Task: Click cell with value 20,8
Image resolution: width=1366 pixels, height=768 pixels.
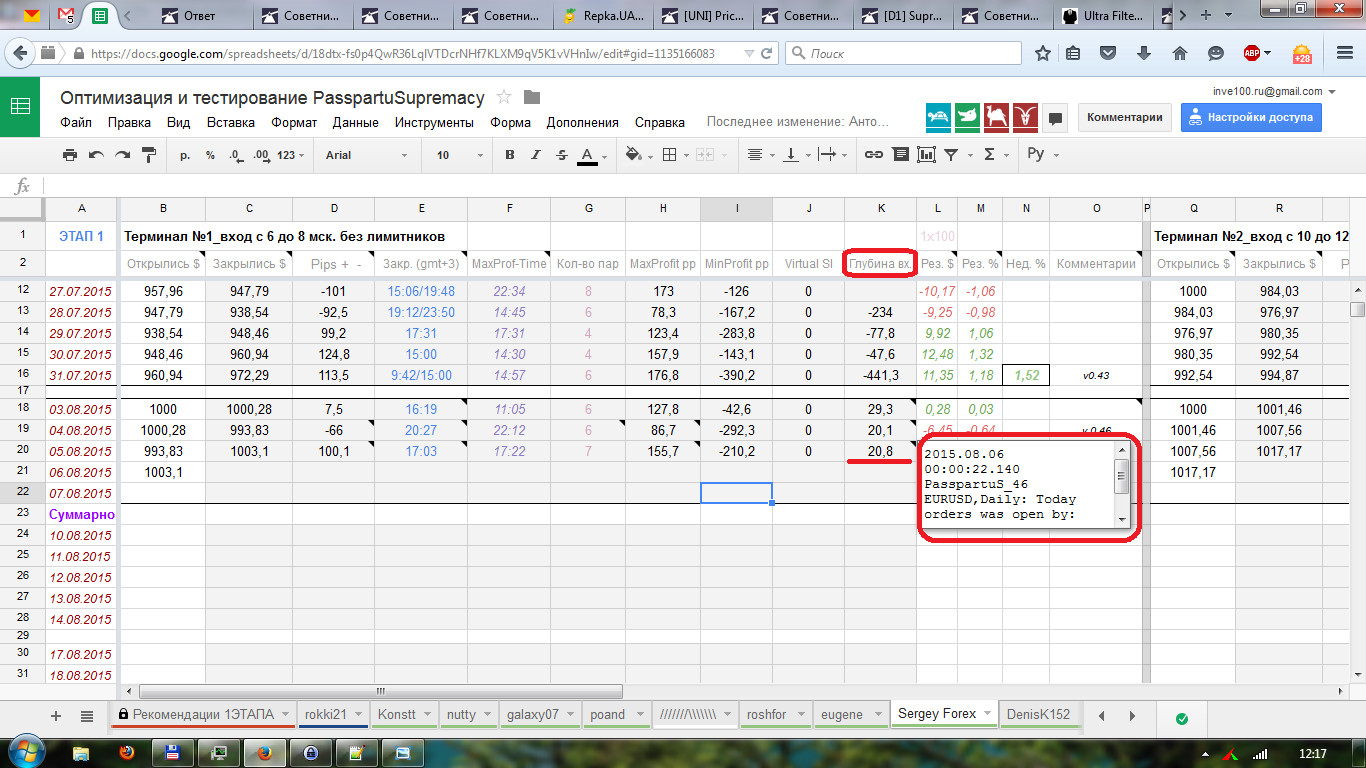Action: (881, 451)
